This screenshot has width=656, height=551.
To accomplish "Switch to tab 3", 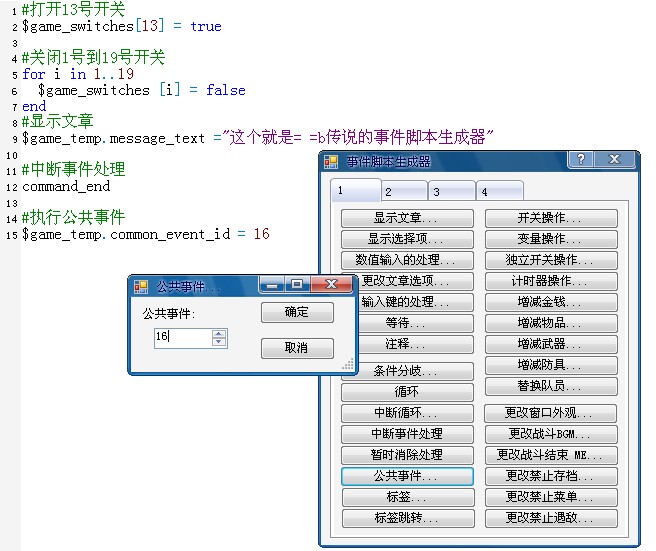I will click(x=452, y=192).
